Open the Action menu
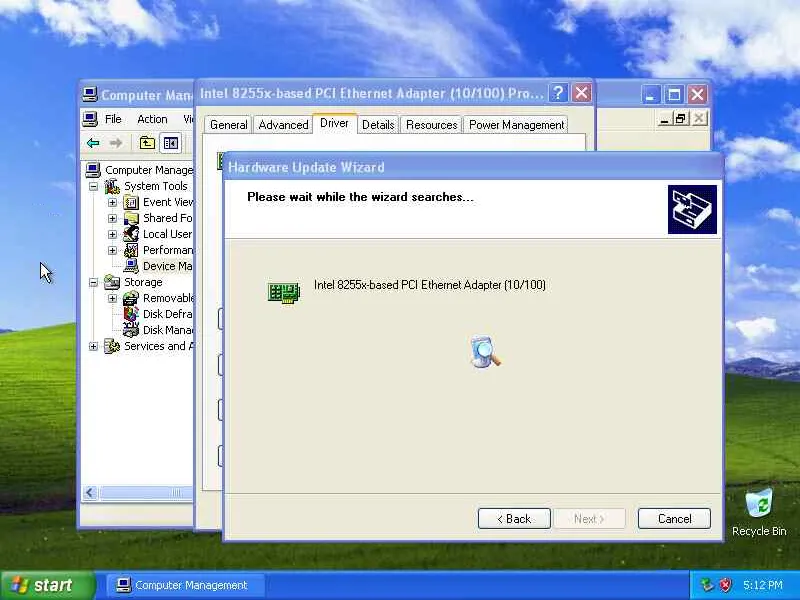The image size is (800, 600). [x=152, y=119]
